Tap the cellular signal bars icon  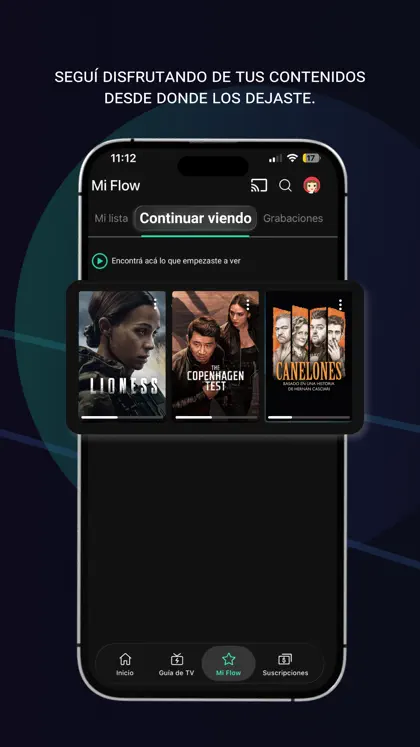click(275, 159)
